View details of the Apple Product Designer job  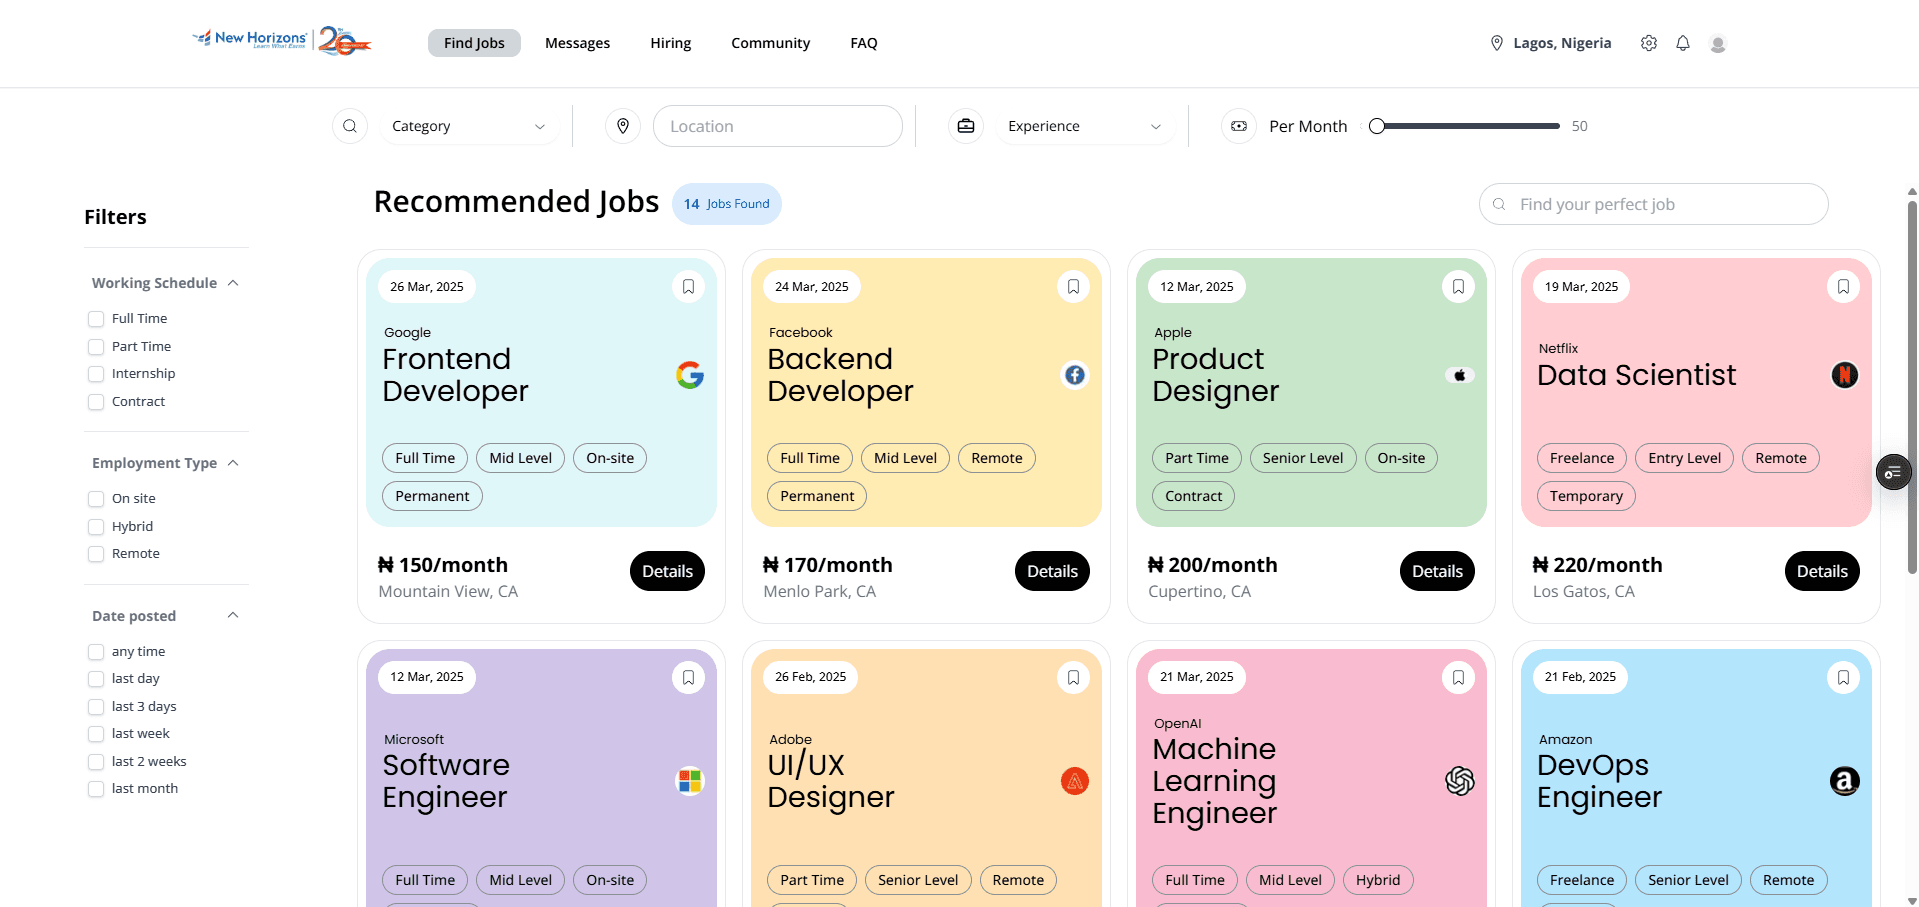(1437, 570)
